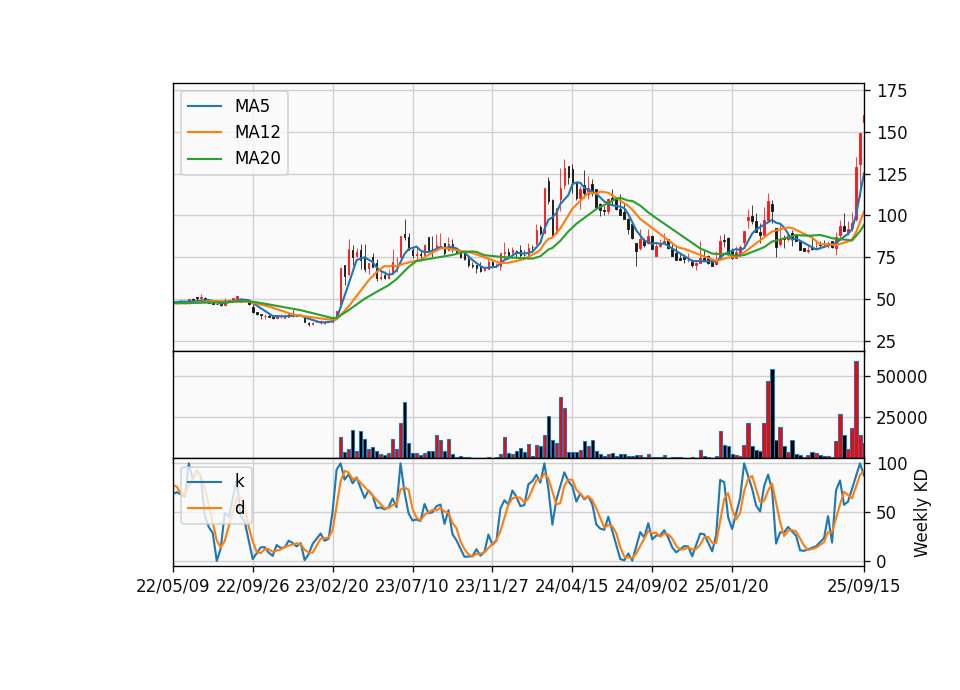Click the 22/05/09 date tick label
The image size is (960, 690).
pyautogui.click(x=173, y=586)
